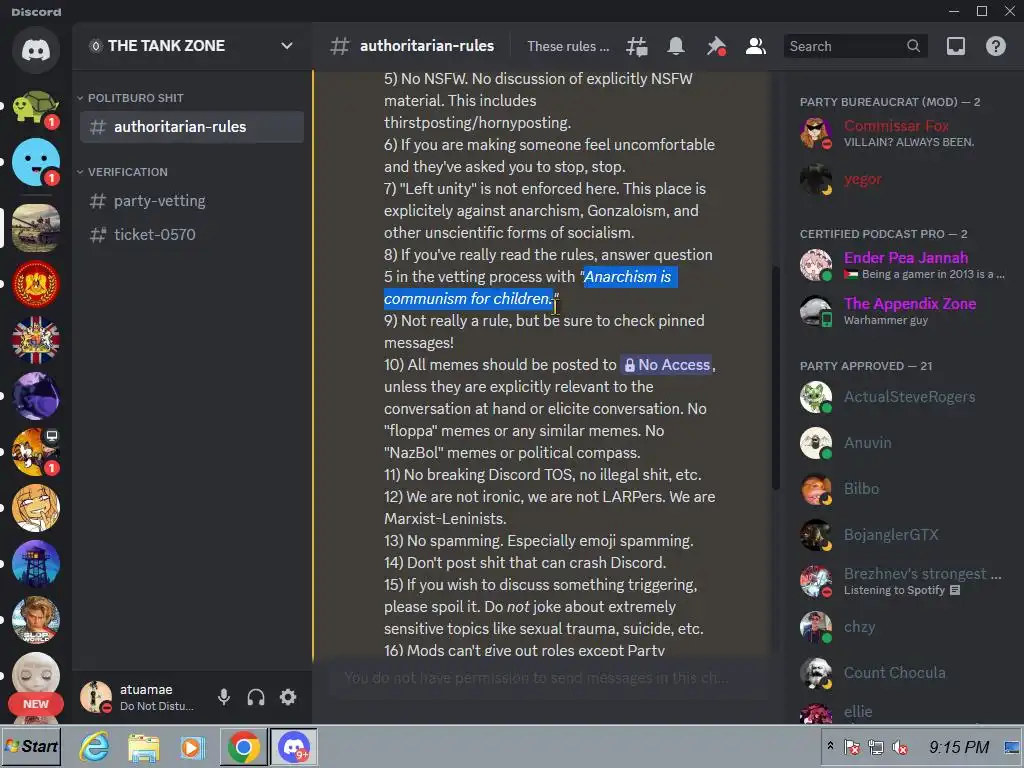
Task: Click the 9:15 PM system clock
Action: point(959,747)
